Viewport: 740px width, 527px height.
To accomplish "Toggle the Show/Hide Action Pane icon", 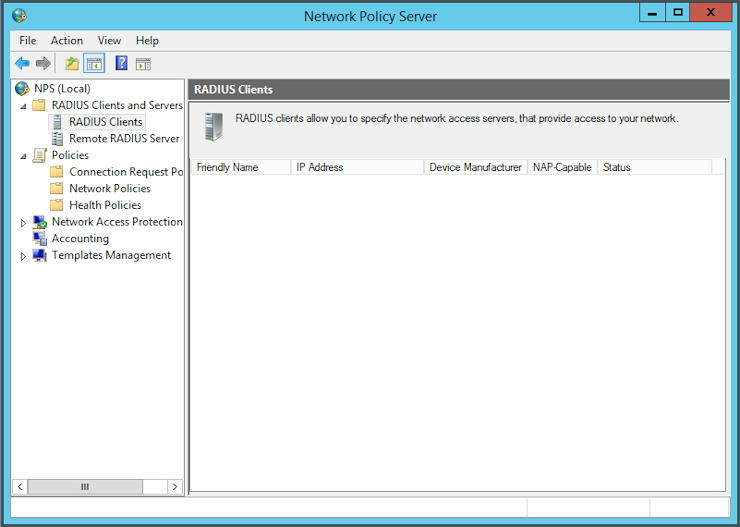I will 143,63.
